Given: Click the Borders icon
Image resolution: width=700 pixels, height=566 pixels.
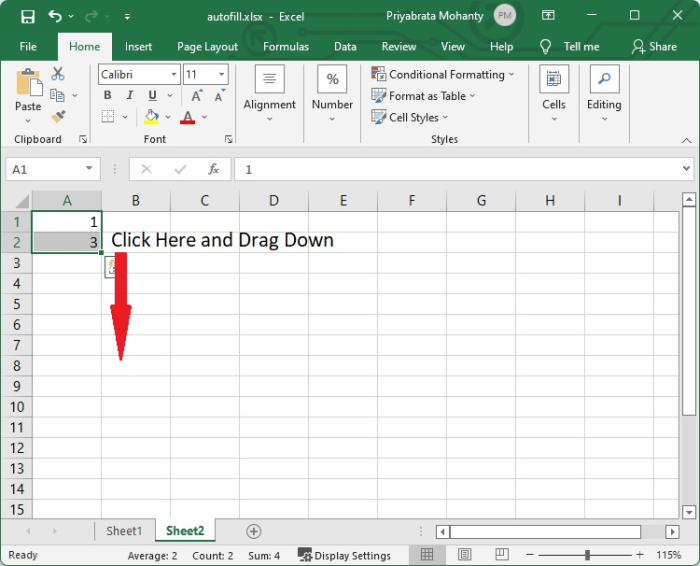Looking at the screenshot, I should [108, 117].
